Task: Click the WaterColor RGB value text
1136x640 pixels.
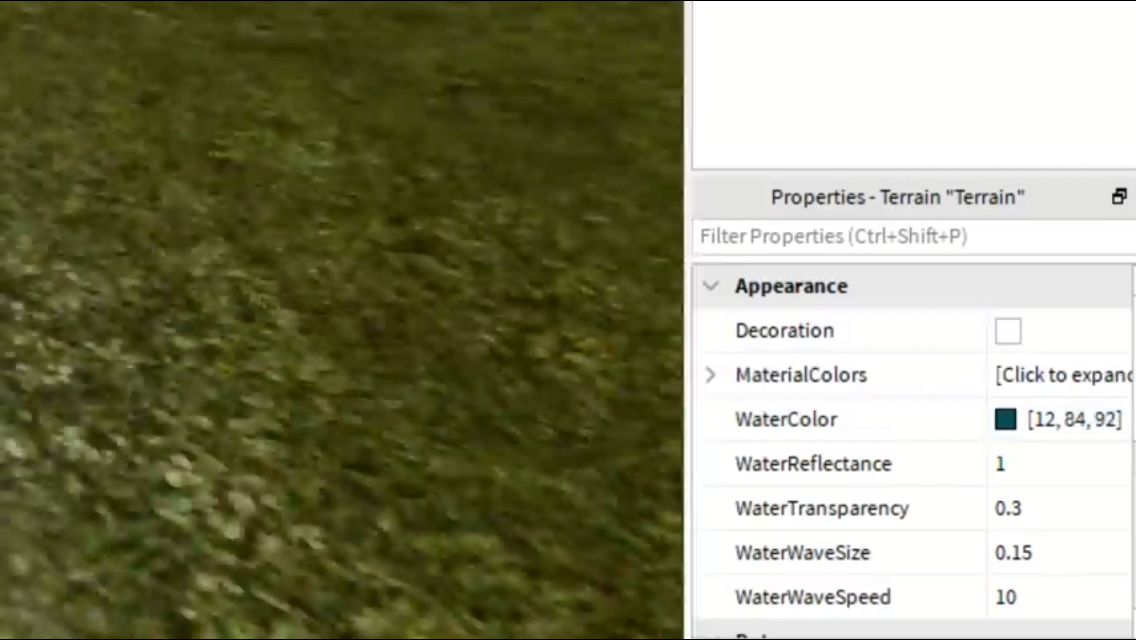Action: click(x=1074, y=419)
